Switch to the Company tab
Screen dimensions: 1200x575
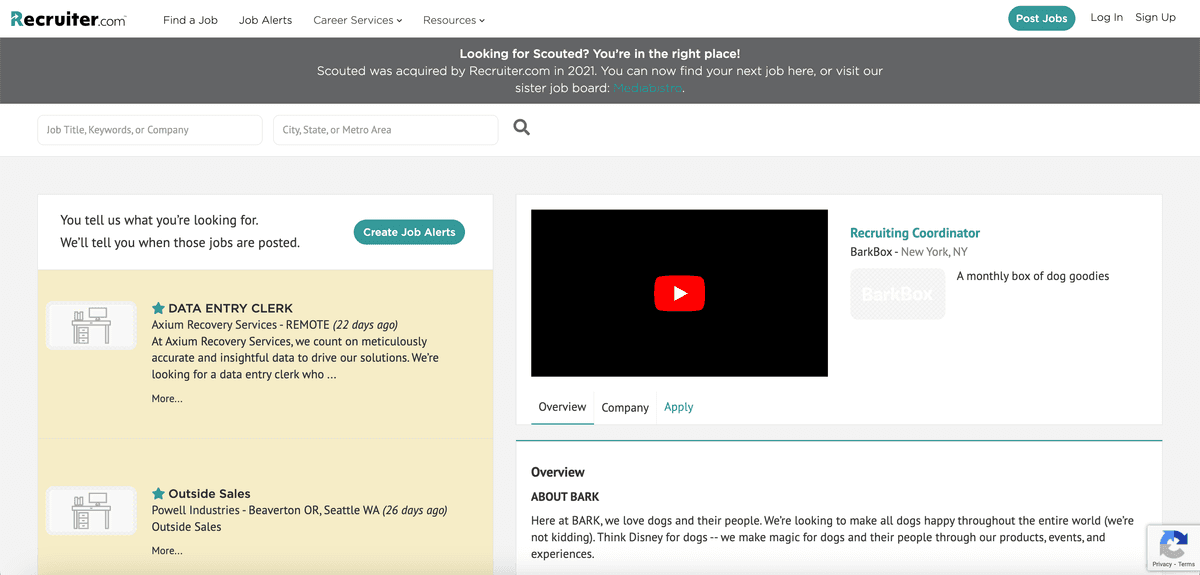[x=625, y=408]
